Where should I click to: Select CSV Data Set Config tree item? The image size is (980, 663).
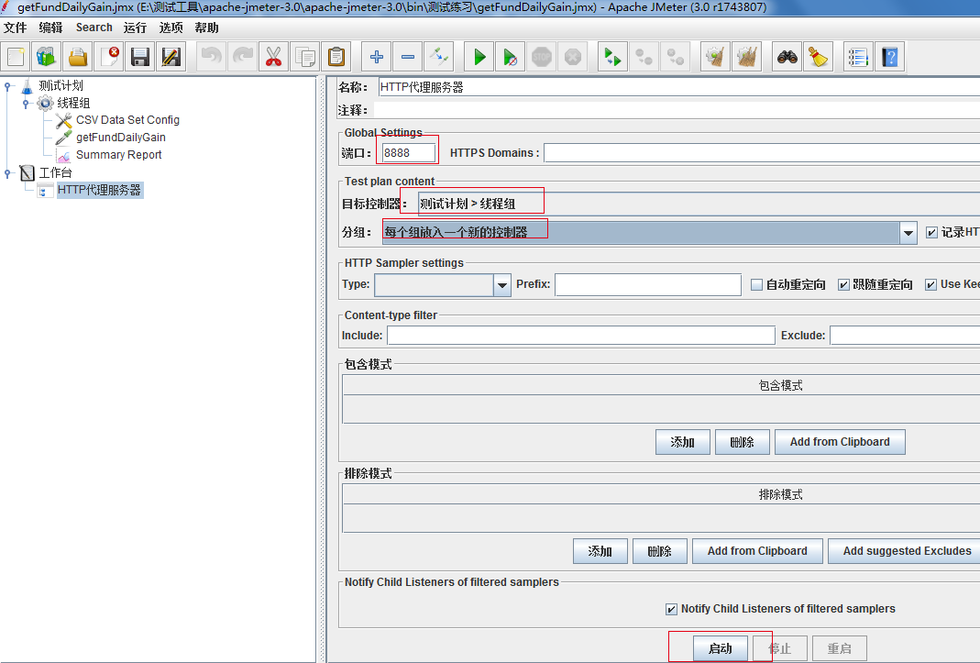click(118, 120)
